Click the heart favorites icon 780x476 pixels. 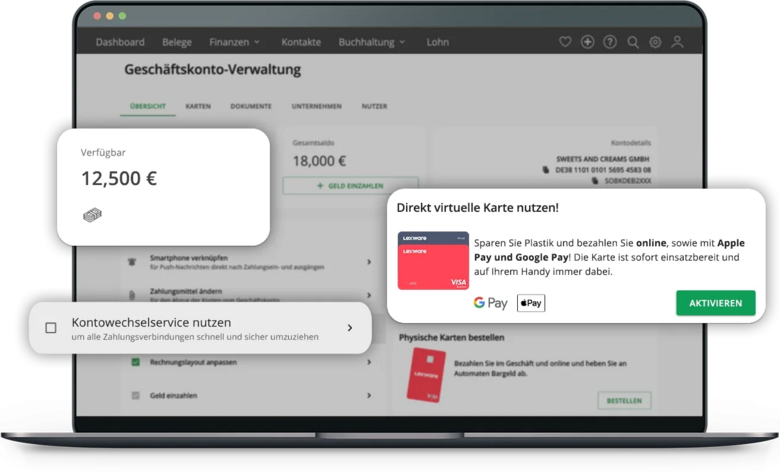tap(565, 42)
